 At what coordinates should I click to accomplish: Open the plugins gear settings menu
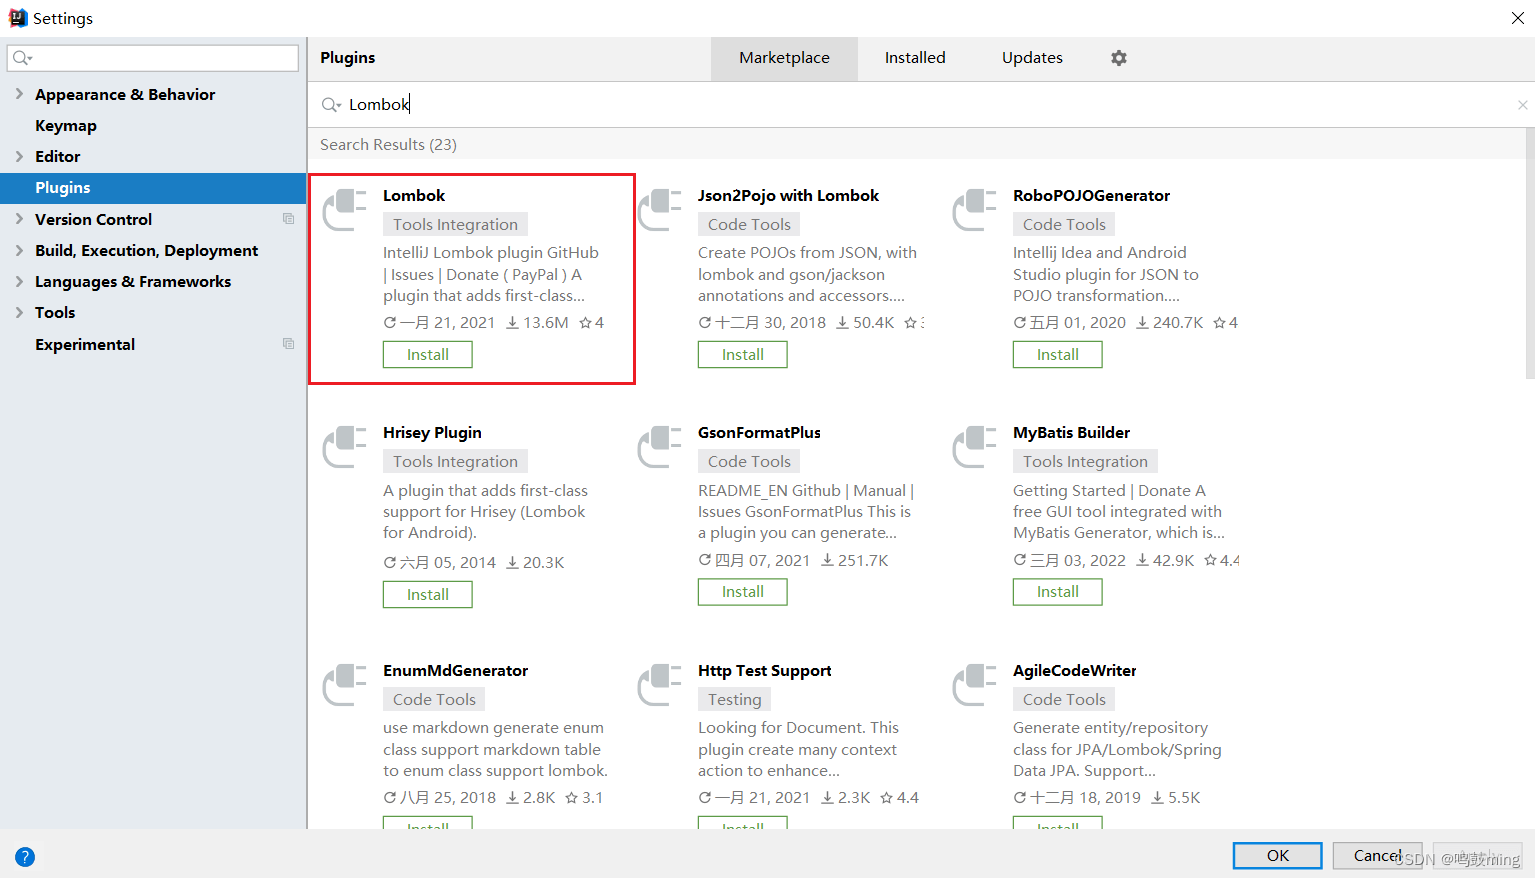(1119, 58)
